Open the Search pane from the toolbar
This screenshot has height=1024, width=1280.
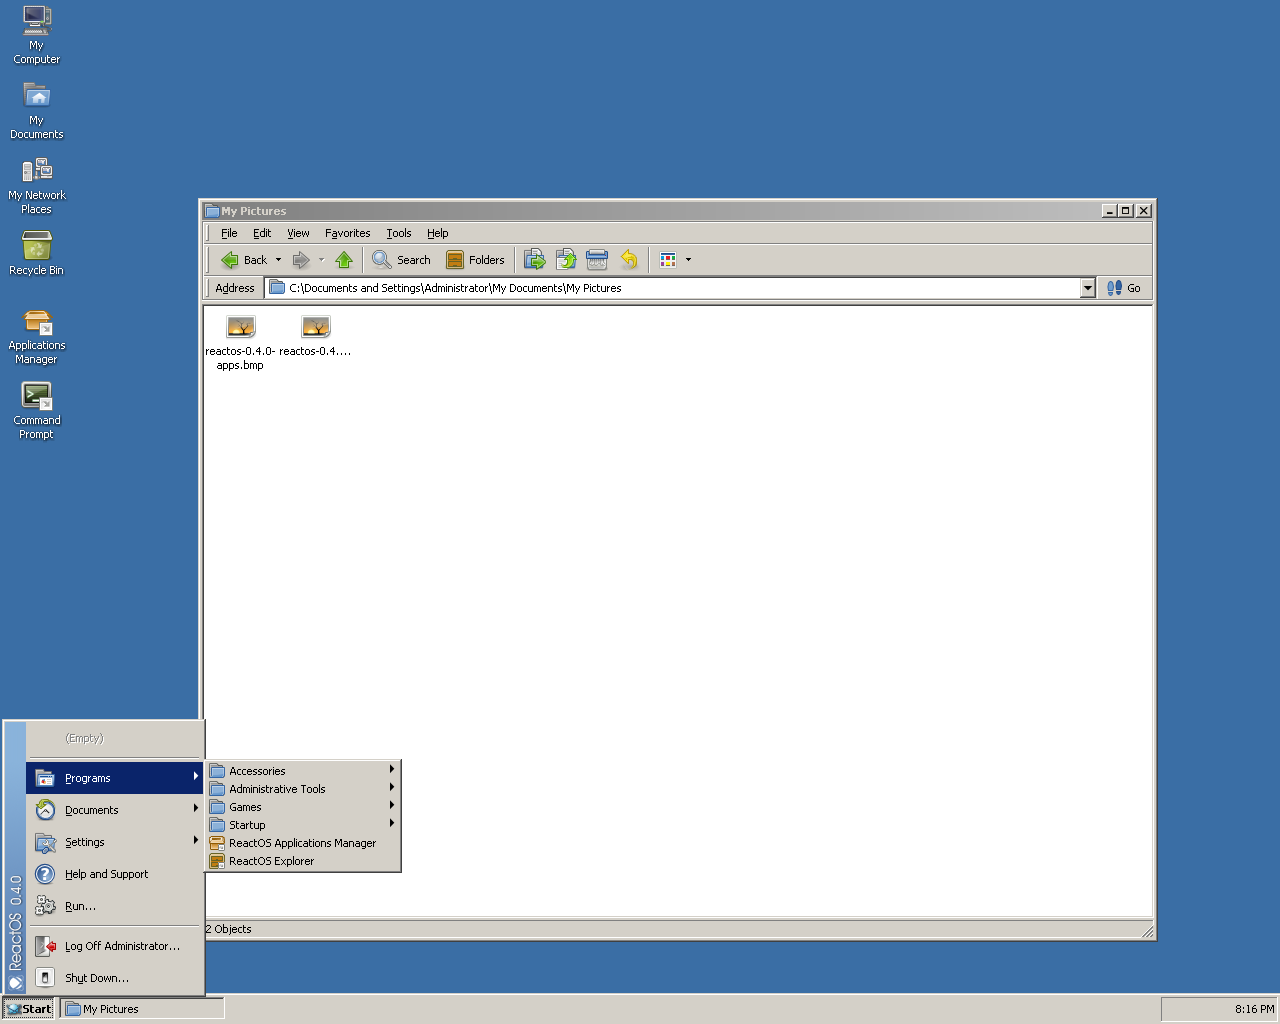click(401, 260)
